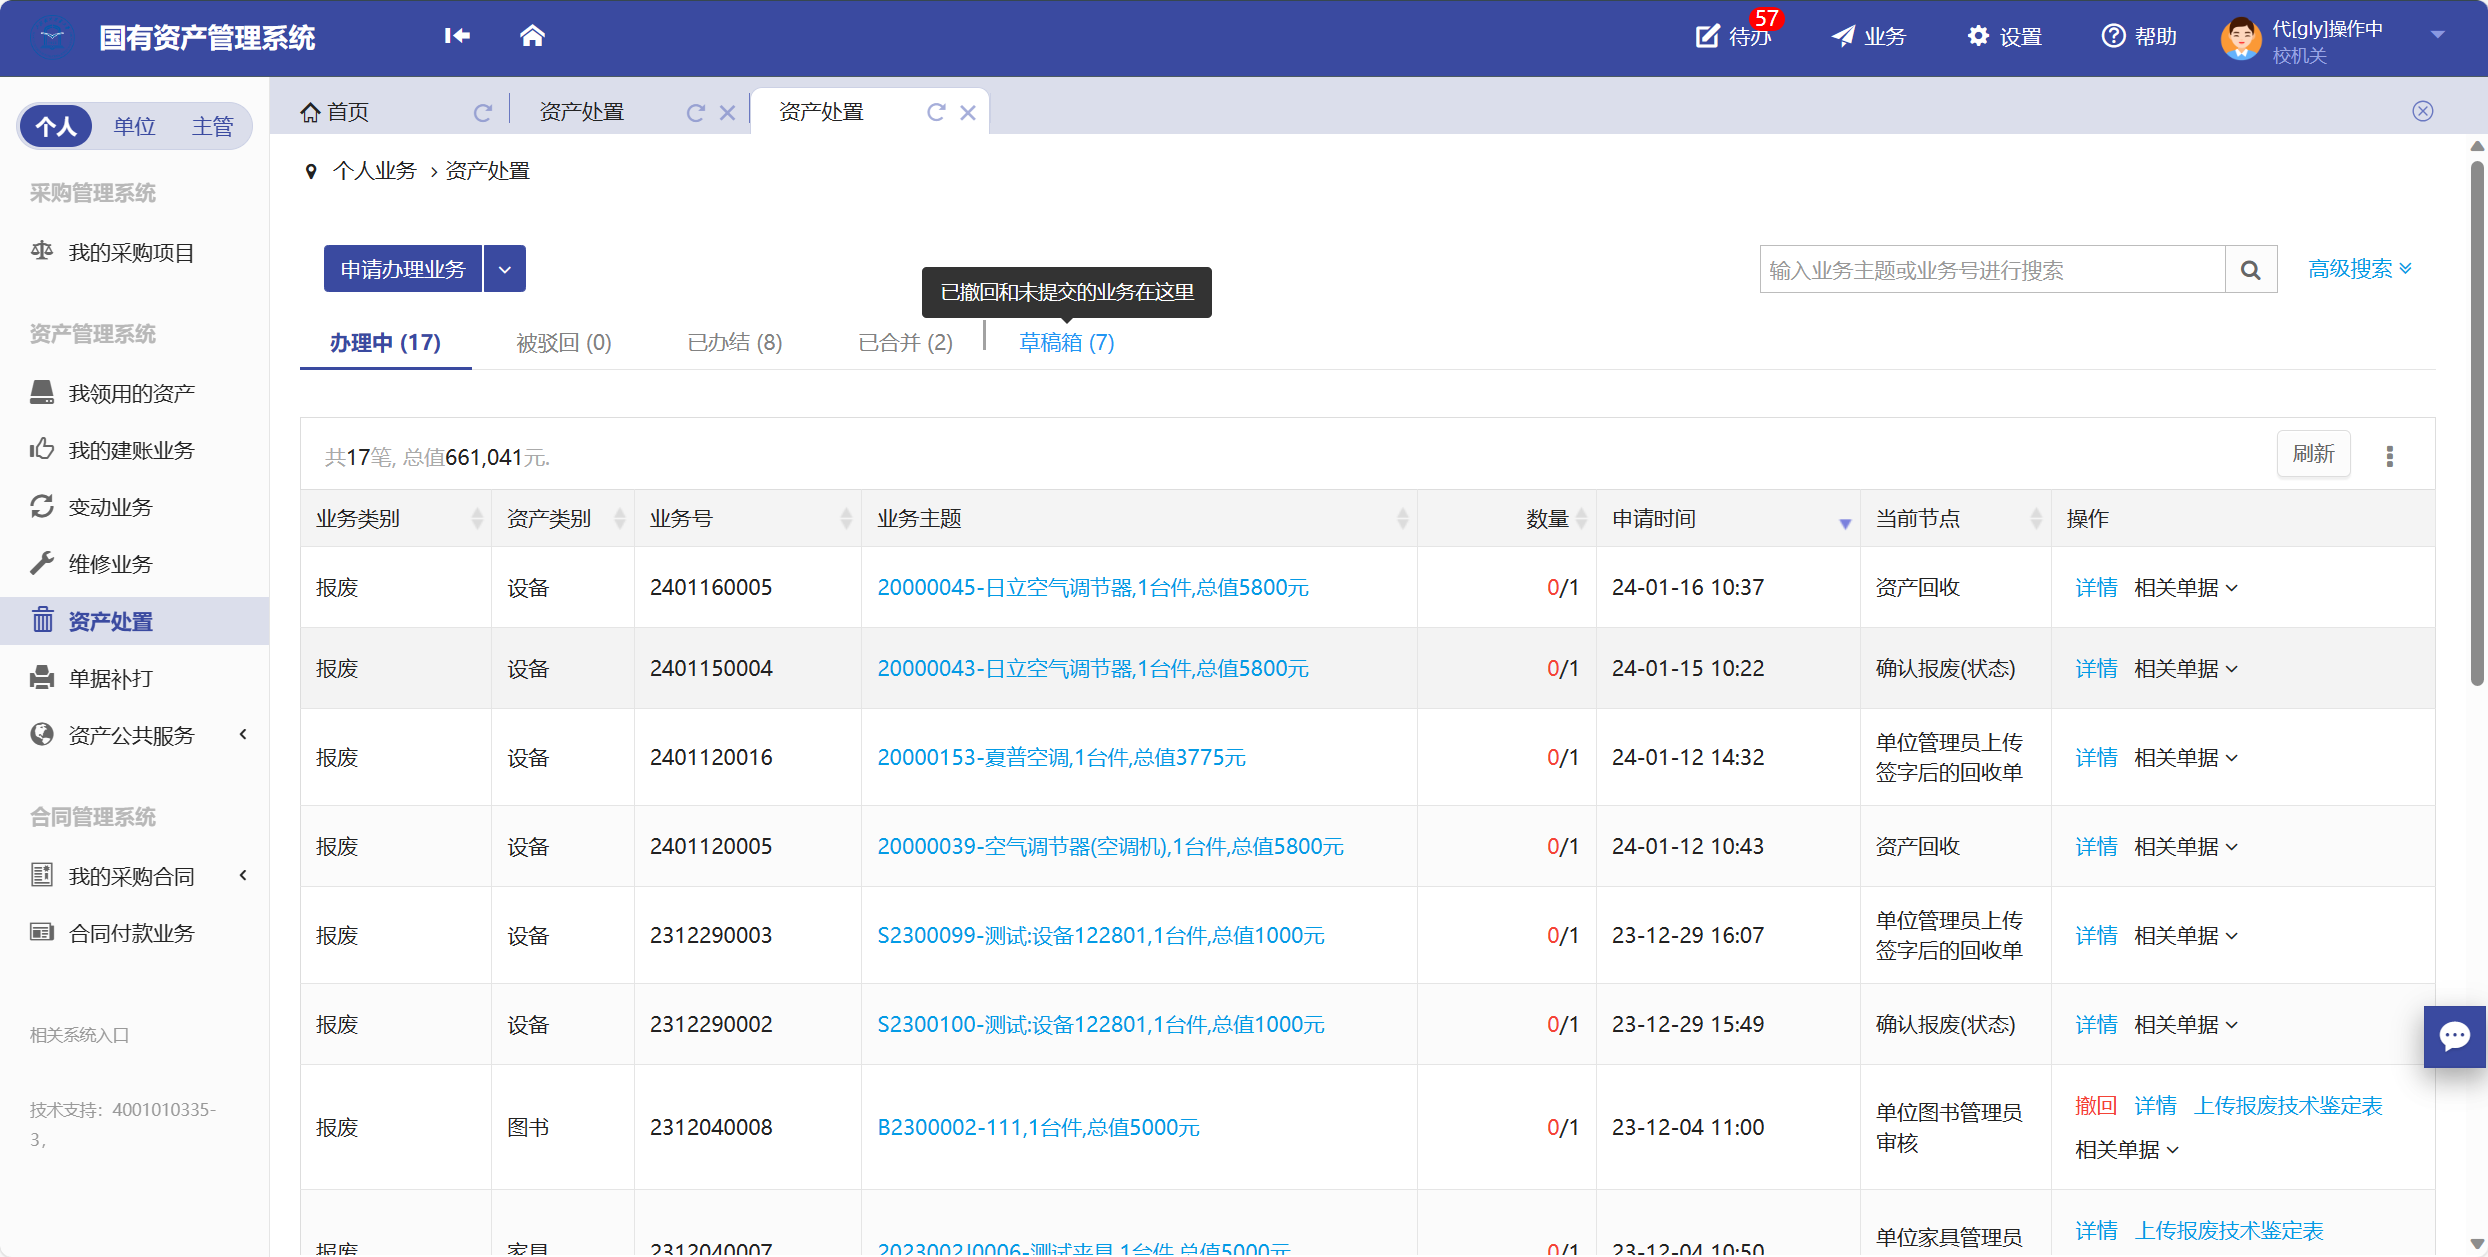Click the search magnifier button

point(2250,270)
